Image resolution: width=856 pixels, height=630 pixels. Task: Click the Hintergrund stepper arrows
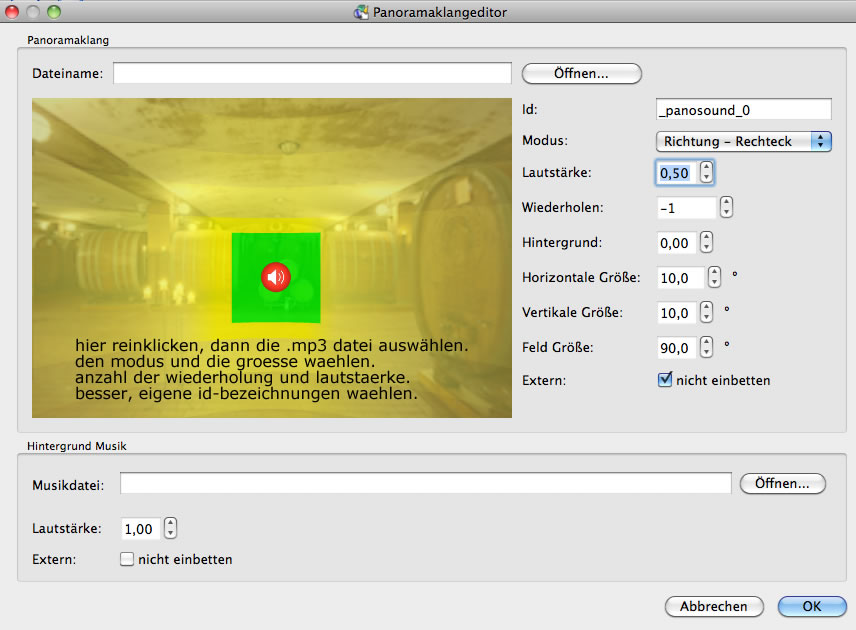(707, 242)
